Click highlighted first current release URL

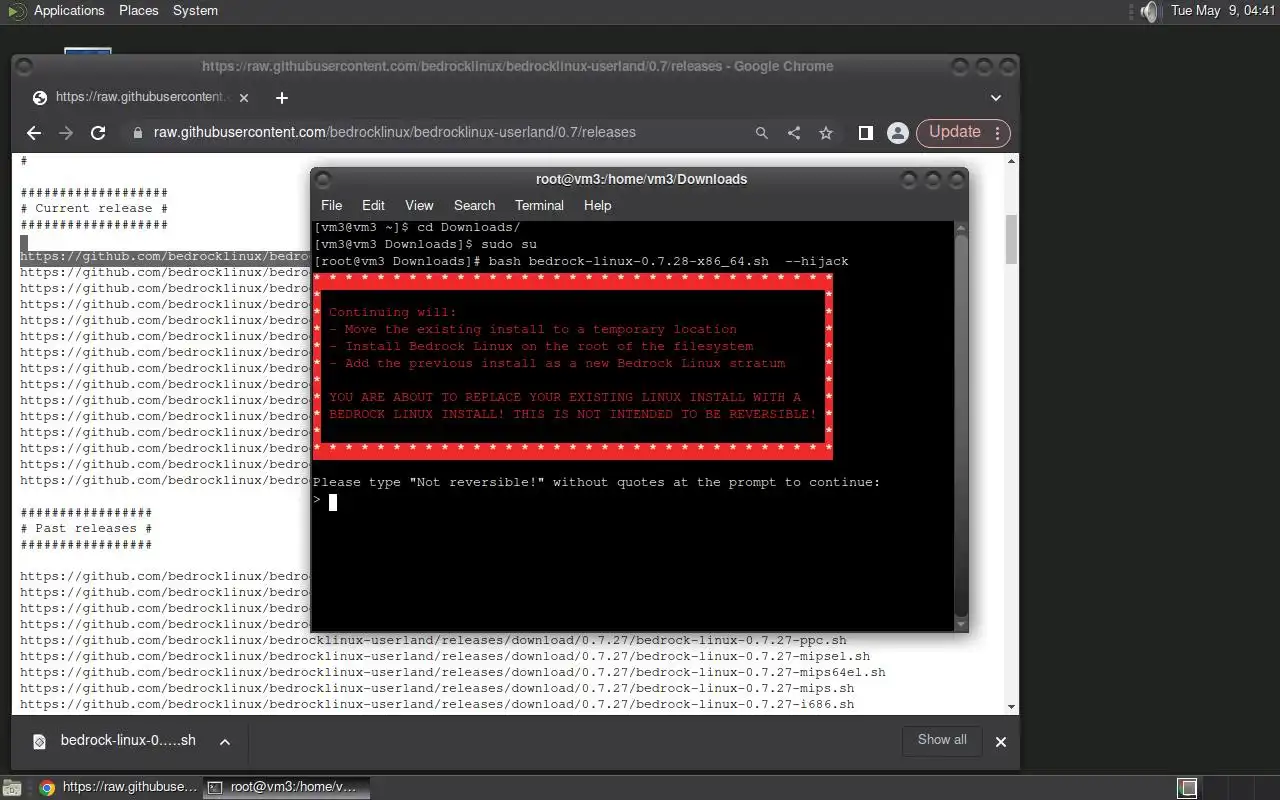[165, 256]
